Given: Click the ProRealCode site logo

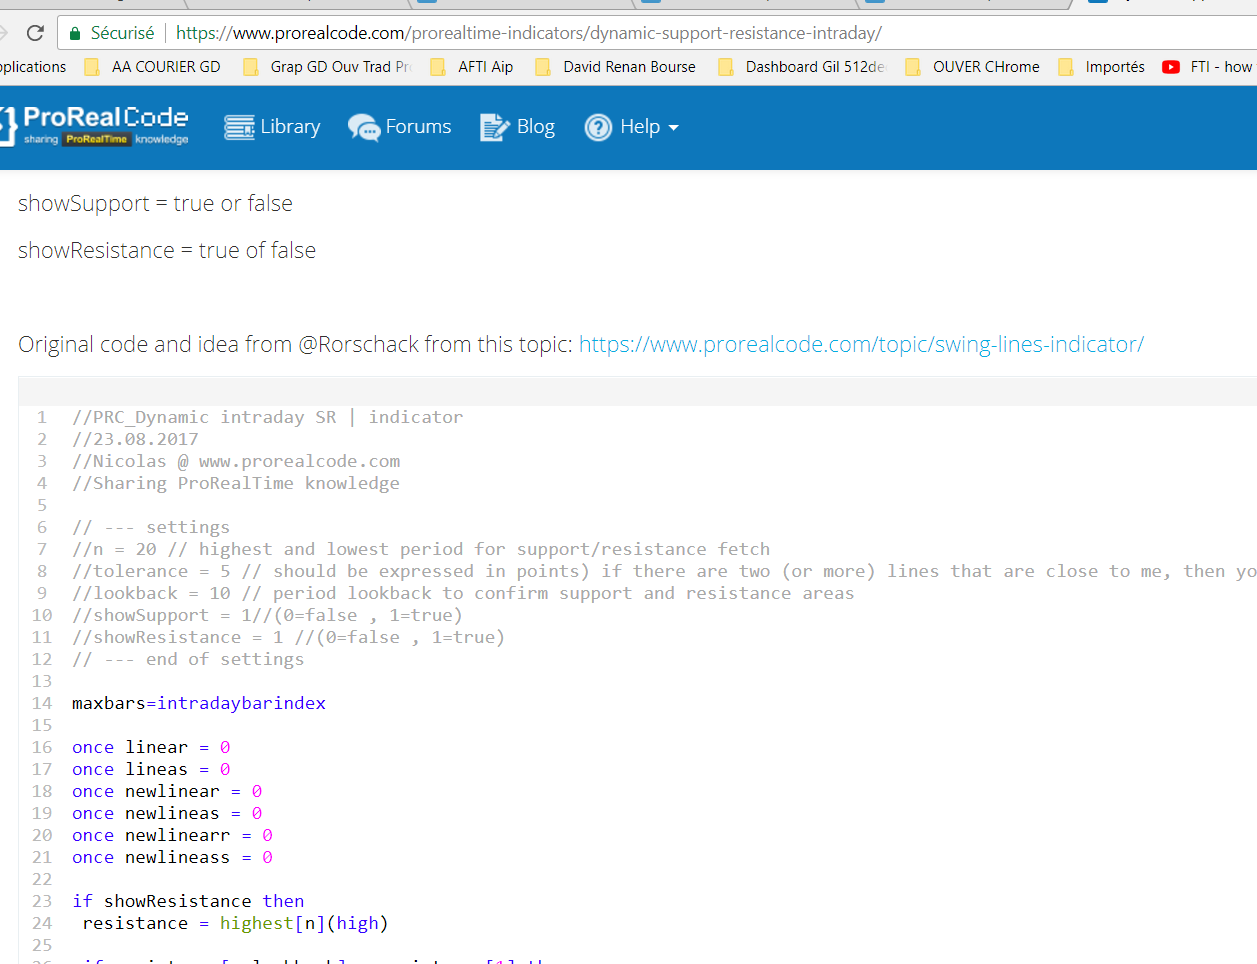Looking at the screenshot, I should 94,126.
